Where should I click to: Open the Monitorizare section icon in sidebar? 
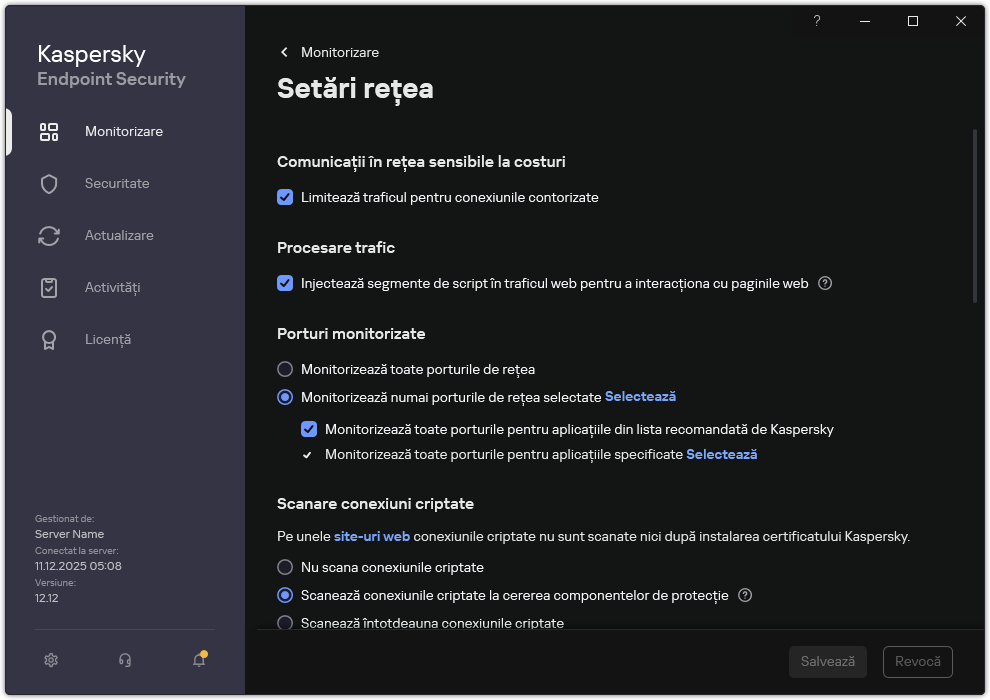click(x=49, y=131)
